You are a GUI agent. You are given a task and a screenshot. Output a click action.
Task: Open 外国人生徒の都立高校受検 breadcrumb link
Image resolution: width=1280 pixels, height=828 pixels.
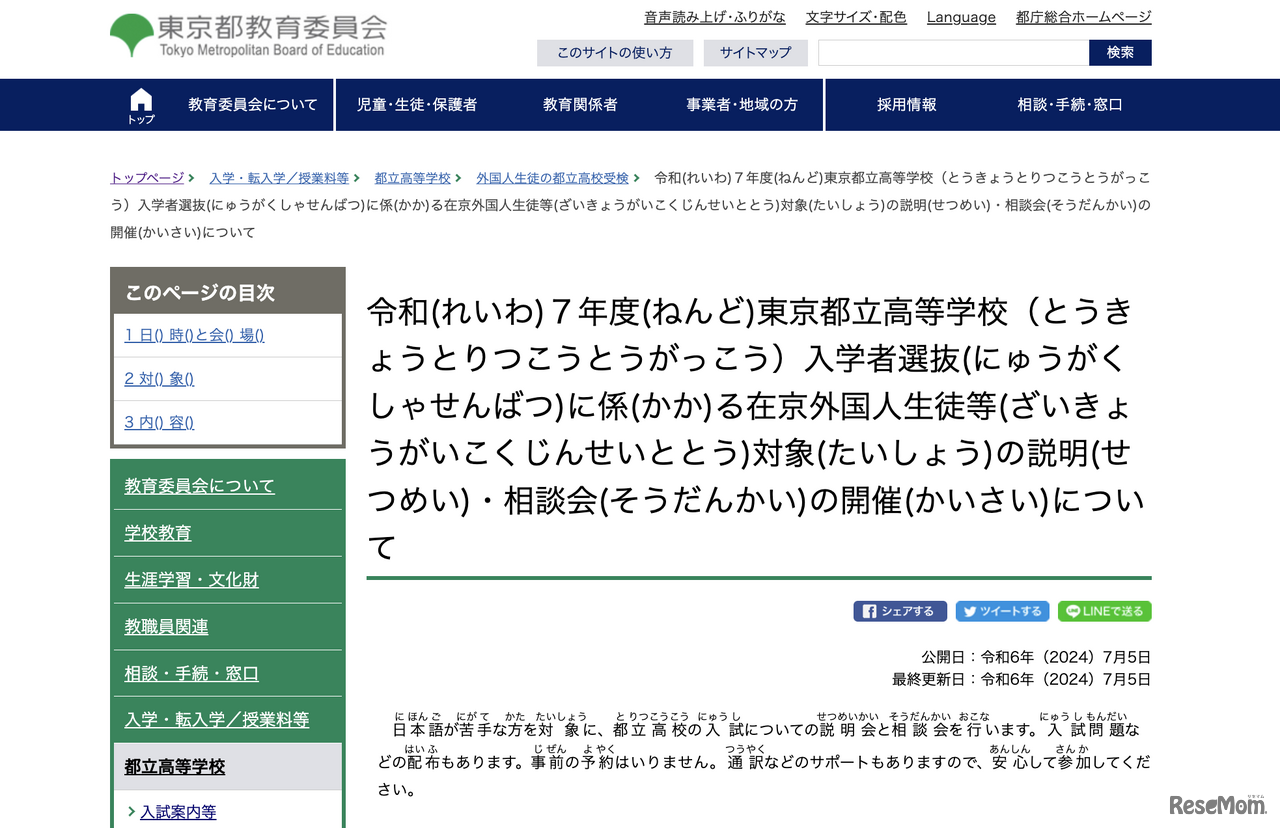click(x=552, y=178)
